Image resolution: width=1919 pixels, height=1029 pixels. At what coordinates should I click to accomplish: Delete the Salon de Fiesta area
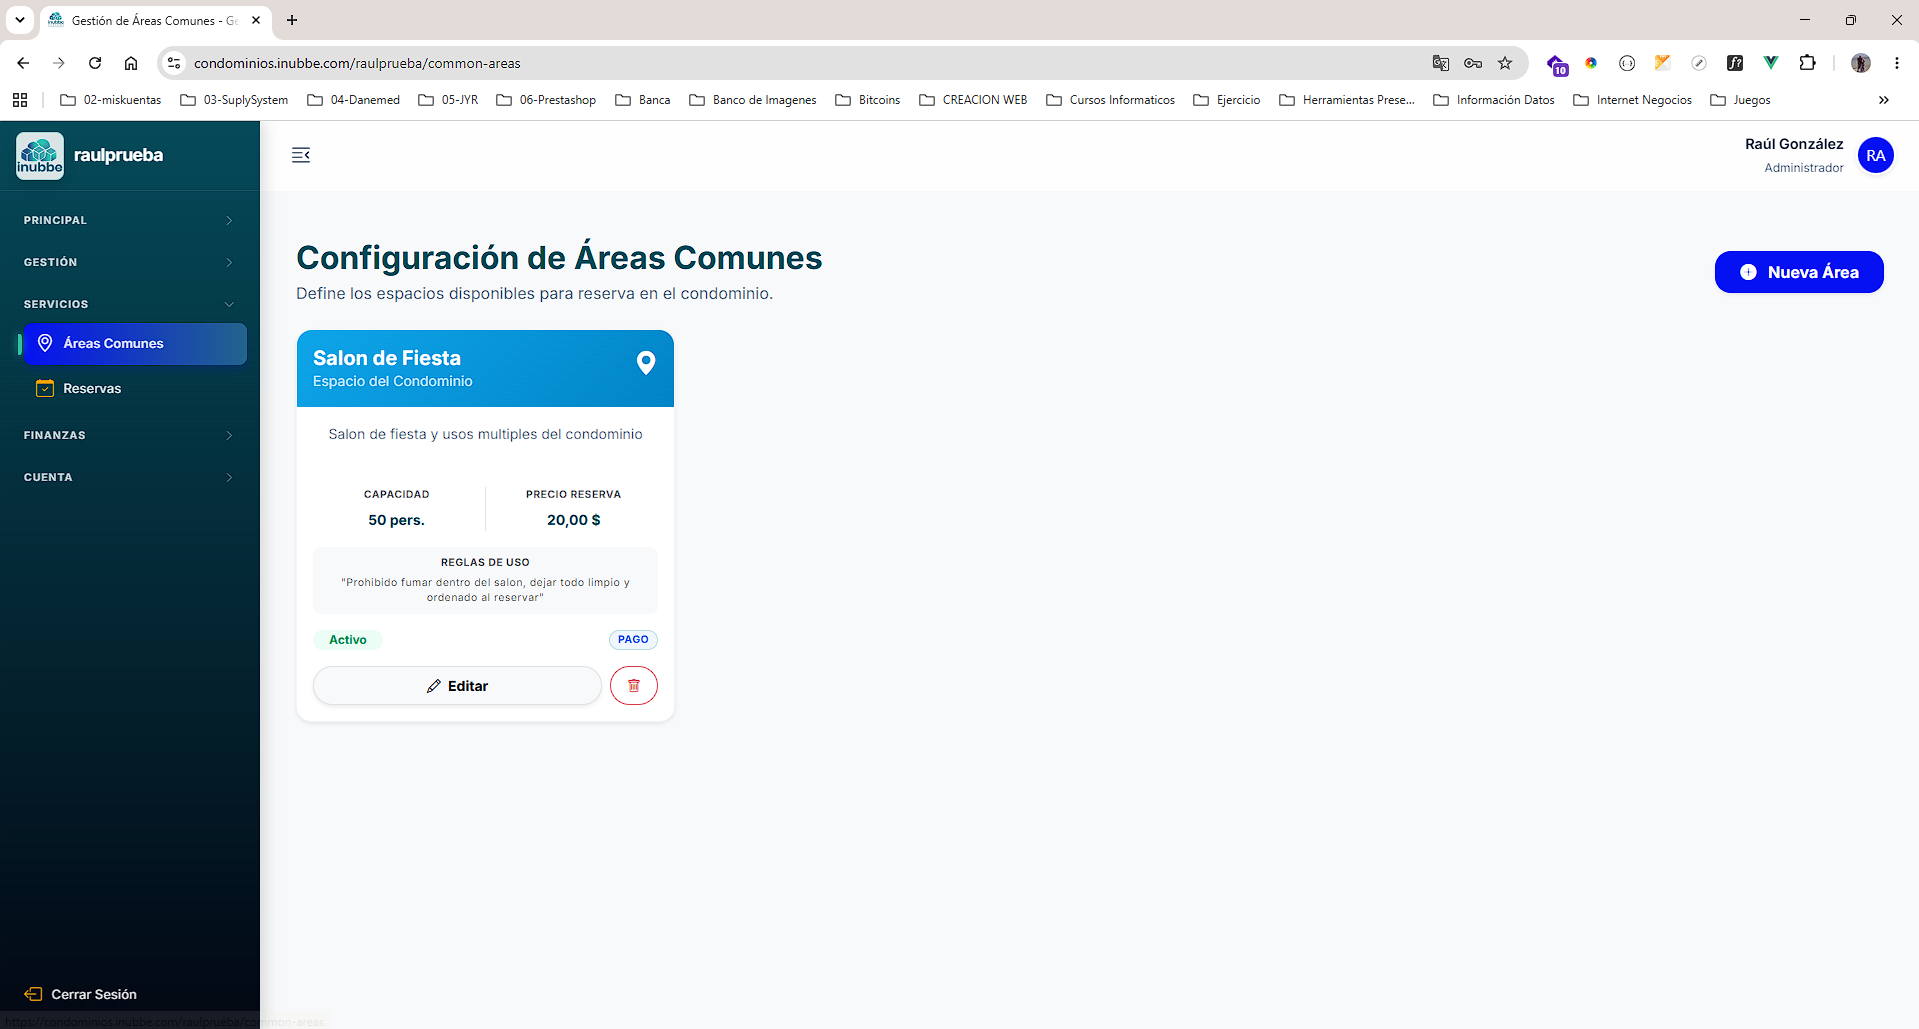634,686
